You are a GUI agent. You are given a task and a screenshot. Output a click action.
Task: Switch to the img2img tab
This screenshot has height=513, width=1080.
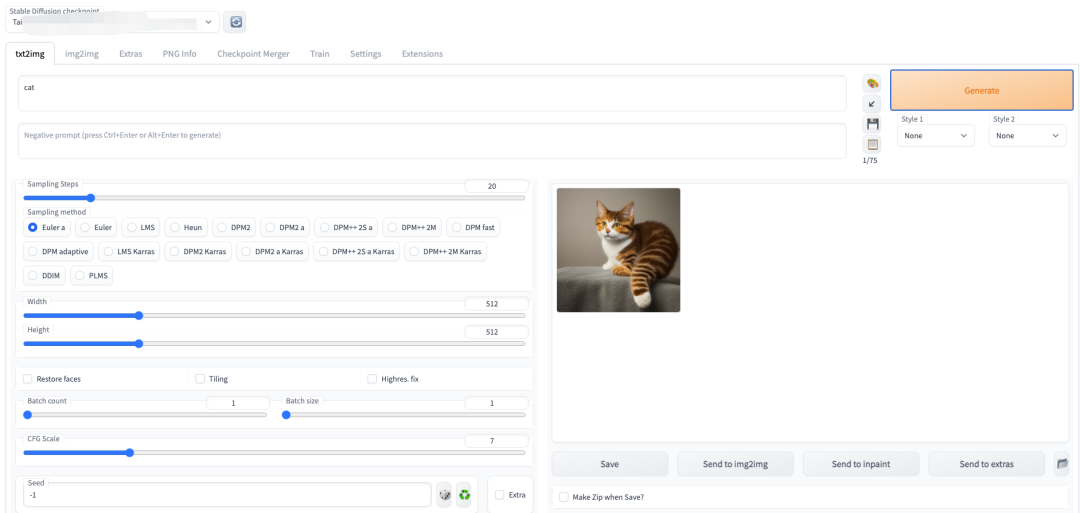[x=81, y=54]
